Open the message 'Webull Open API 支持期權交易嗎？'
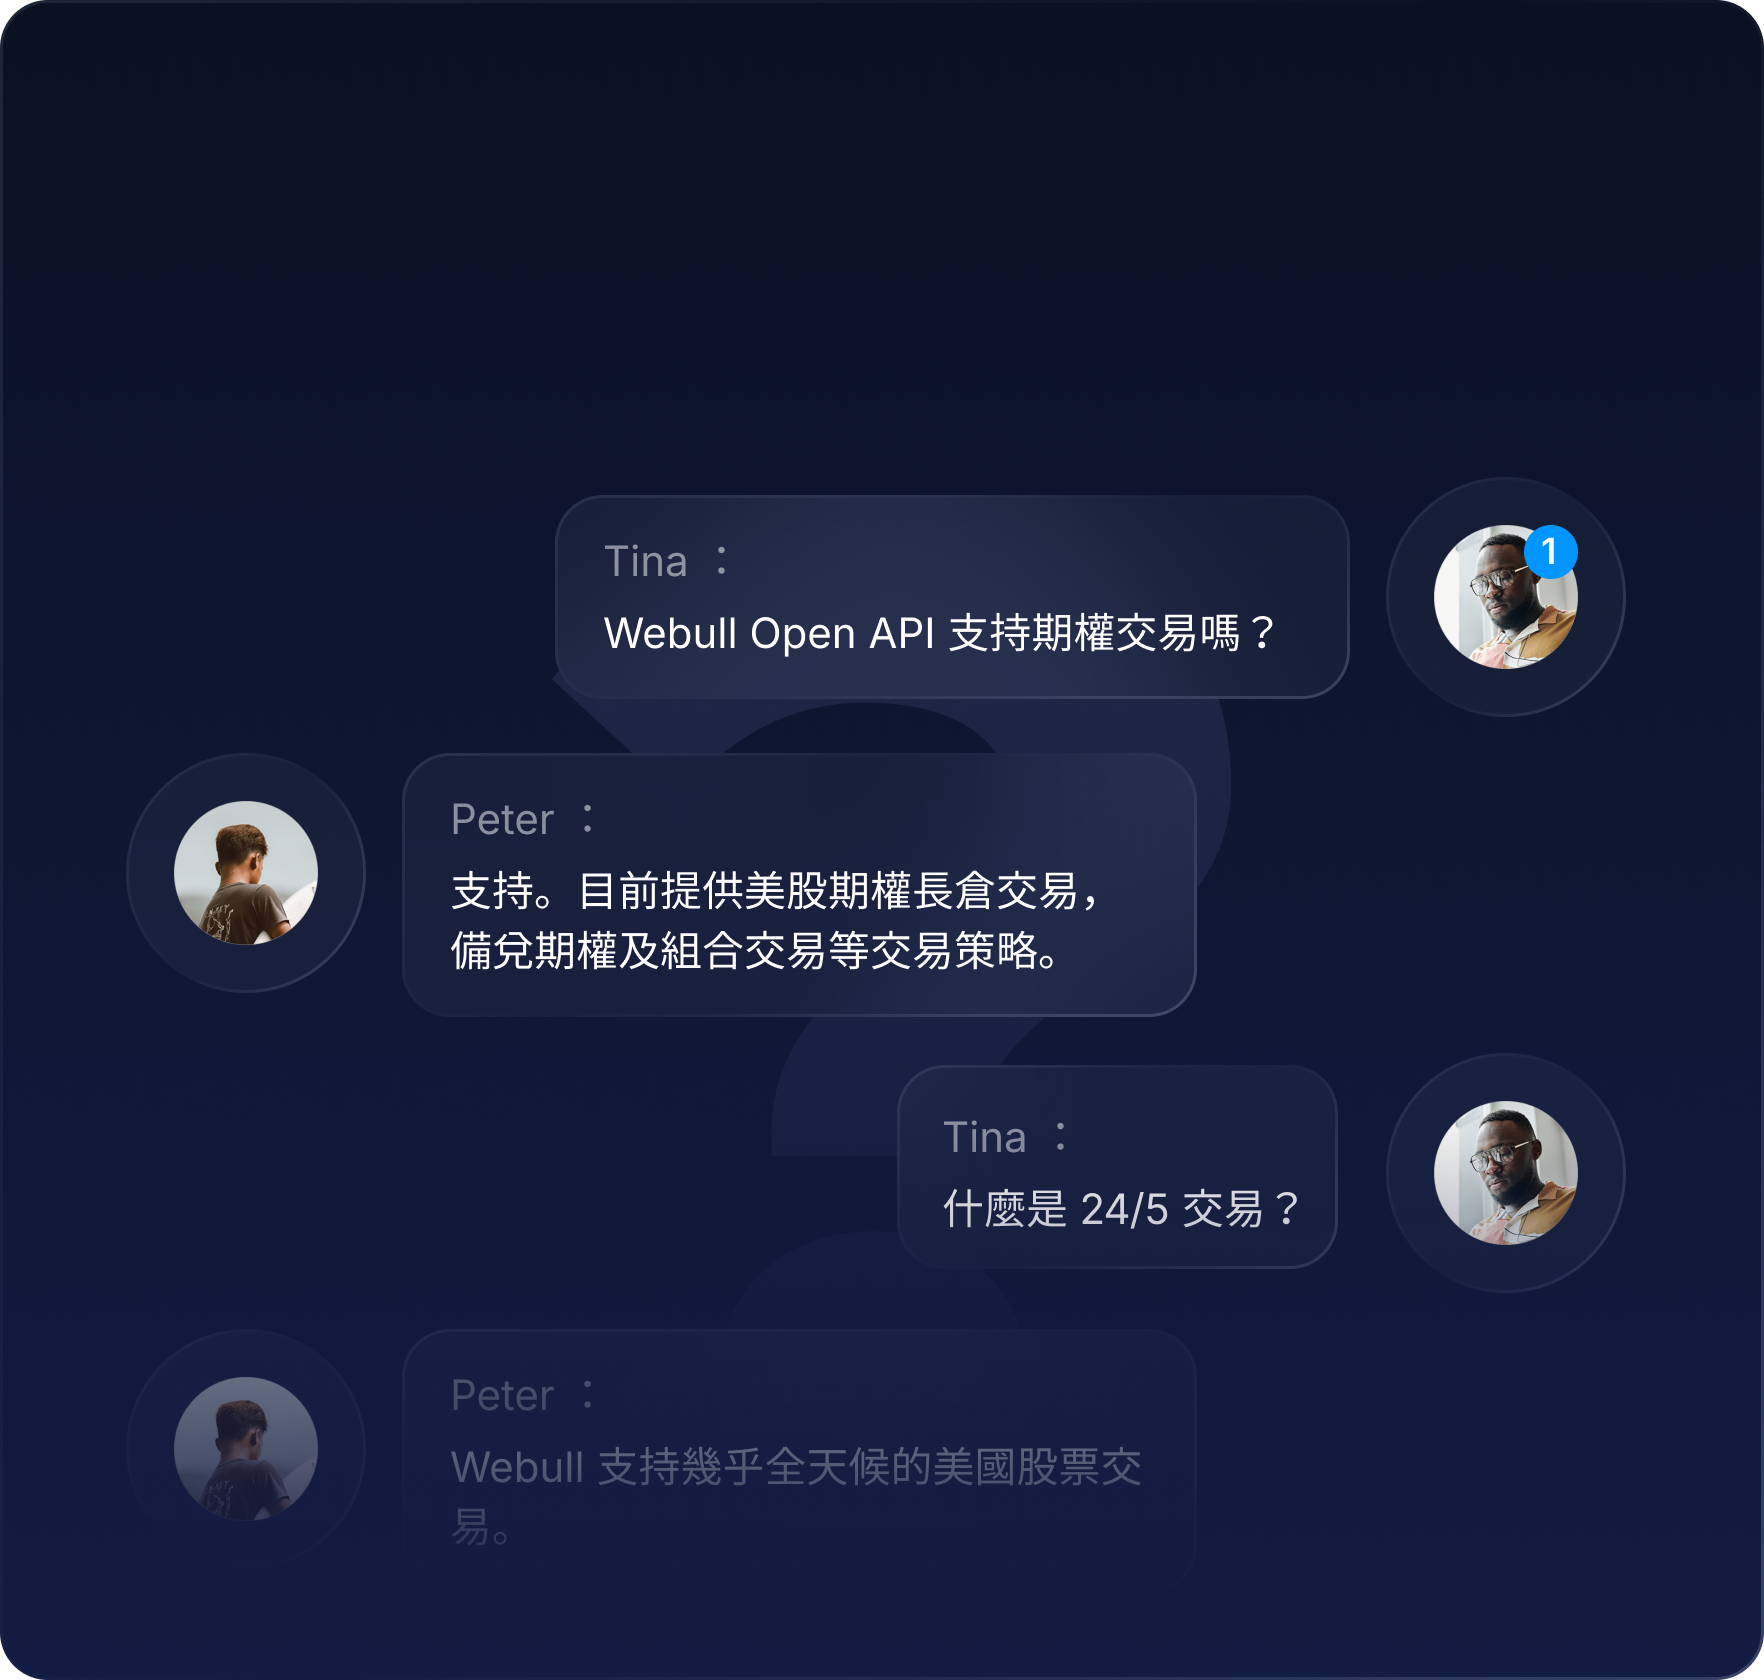Screen dimensions: 1764x1680 (x=940, y=633)
